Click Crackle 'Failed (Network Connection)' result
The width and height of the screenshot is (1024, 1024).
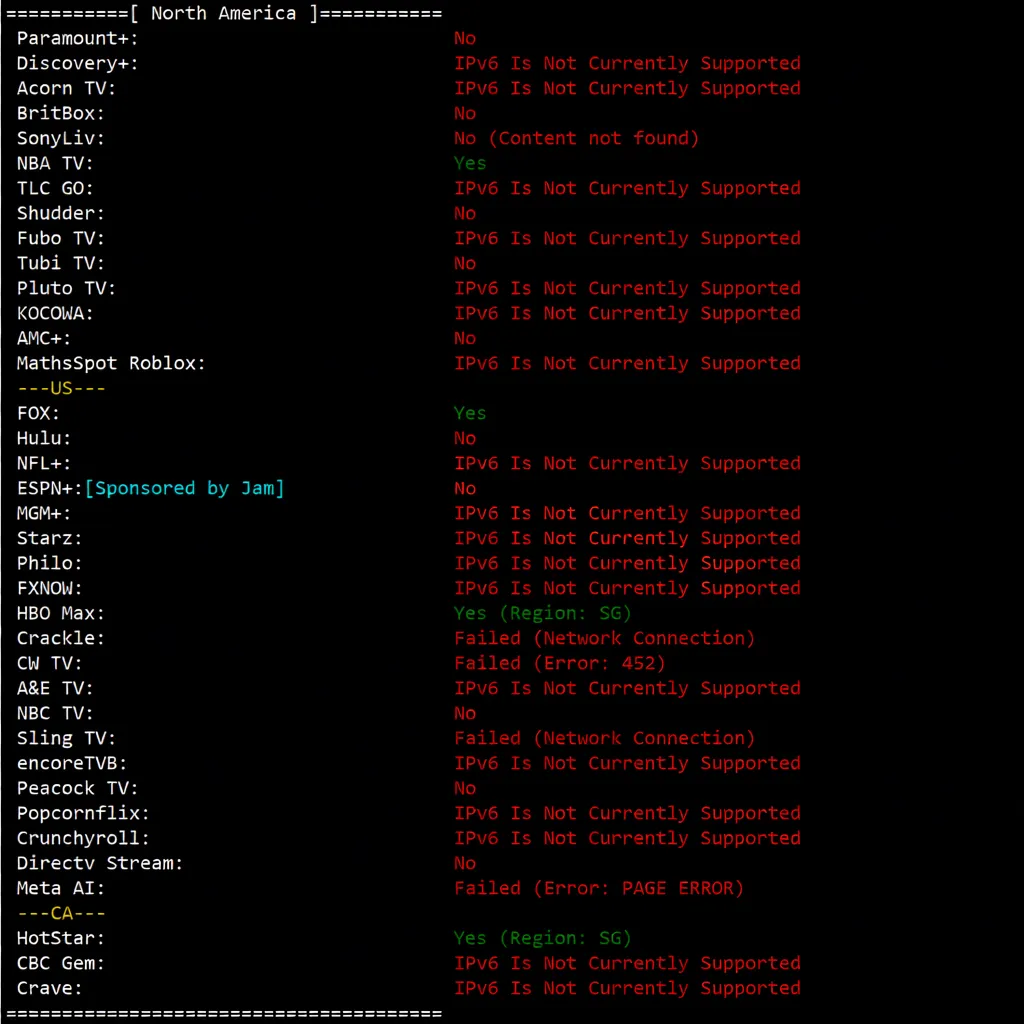click(x=604, y=638)
